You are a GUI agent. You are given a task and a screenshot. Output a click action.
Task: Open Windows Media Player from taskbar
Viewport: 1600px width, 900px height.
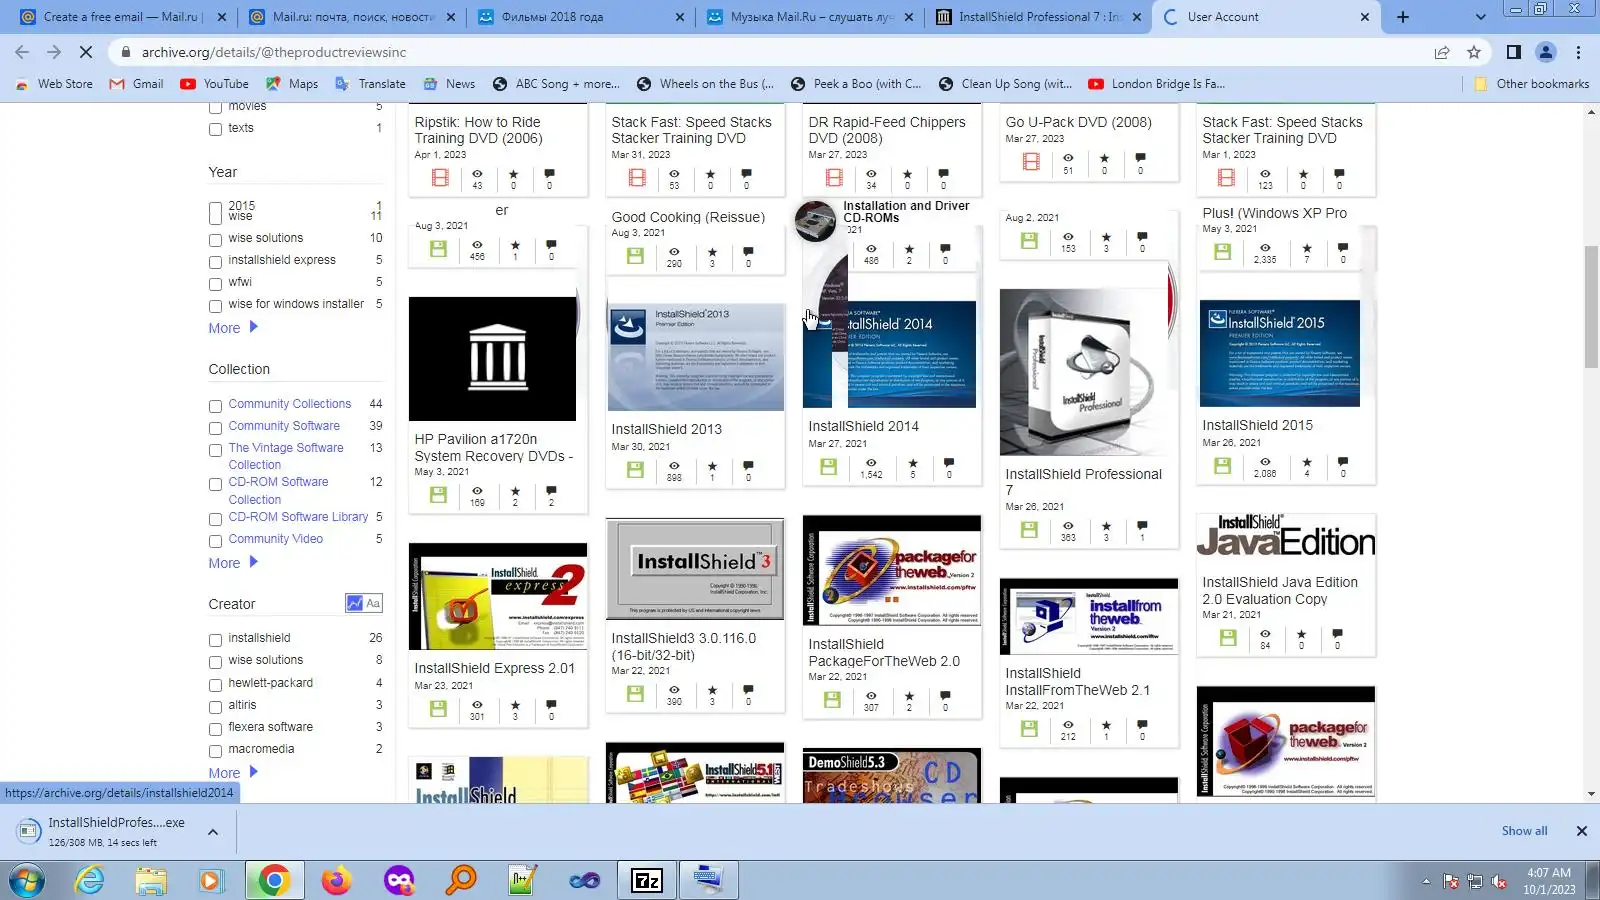(x=211, y=880)
